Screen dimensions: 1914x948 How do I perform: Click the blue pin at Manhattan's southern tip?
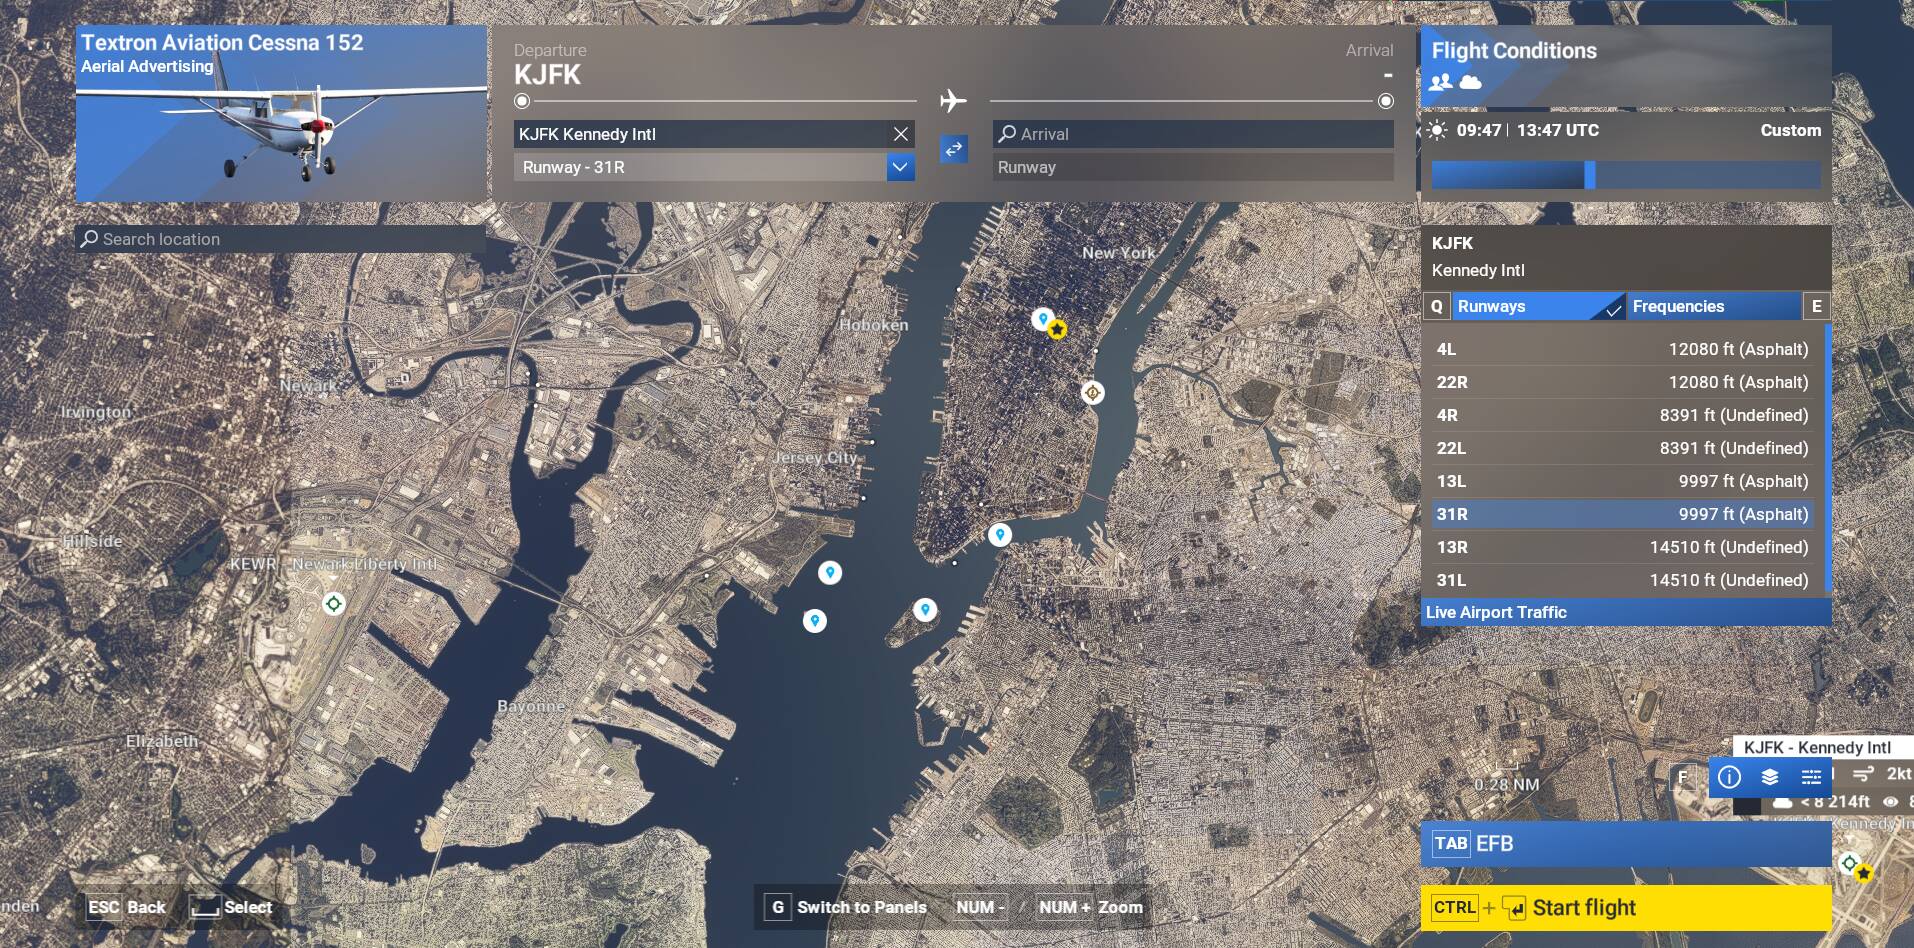tap(1000, 535)
